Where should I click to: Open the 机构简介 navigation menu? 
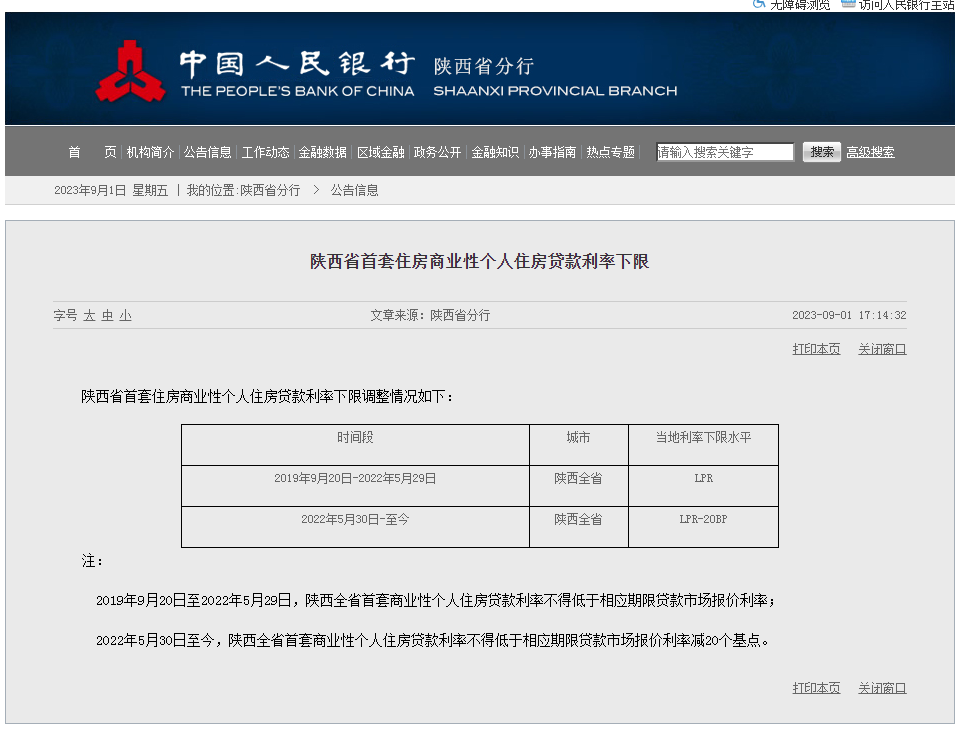tap(150, 153)
